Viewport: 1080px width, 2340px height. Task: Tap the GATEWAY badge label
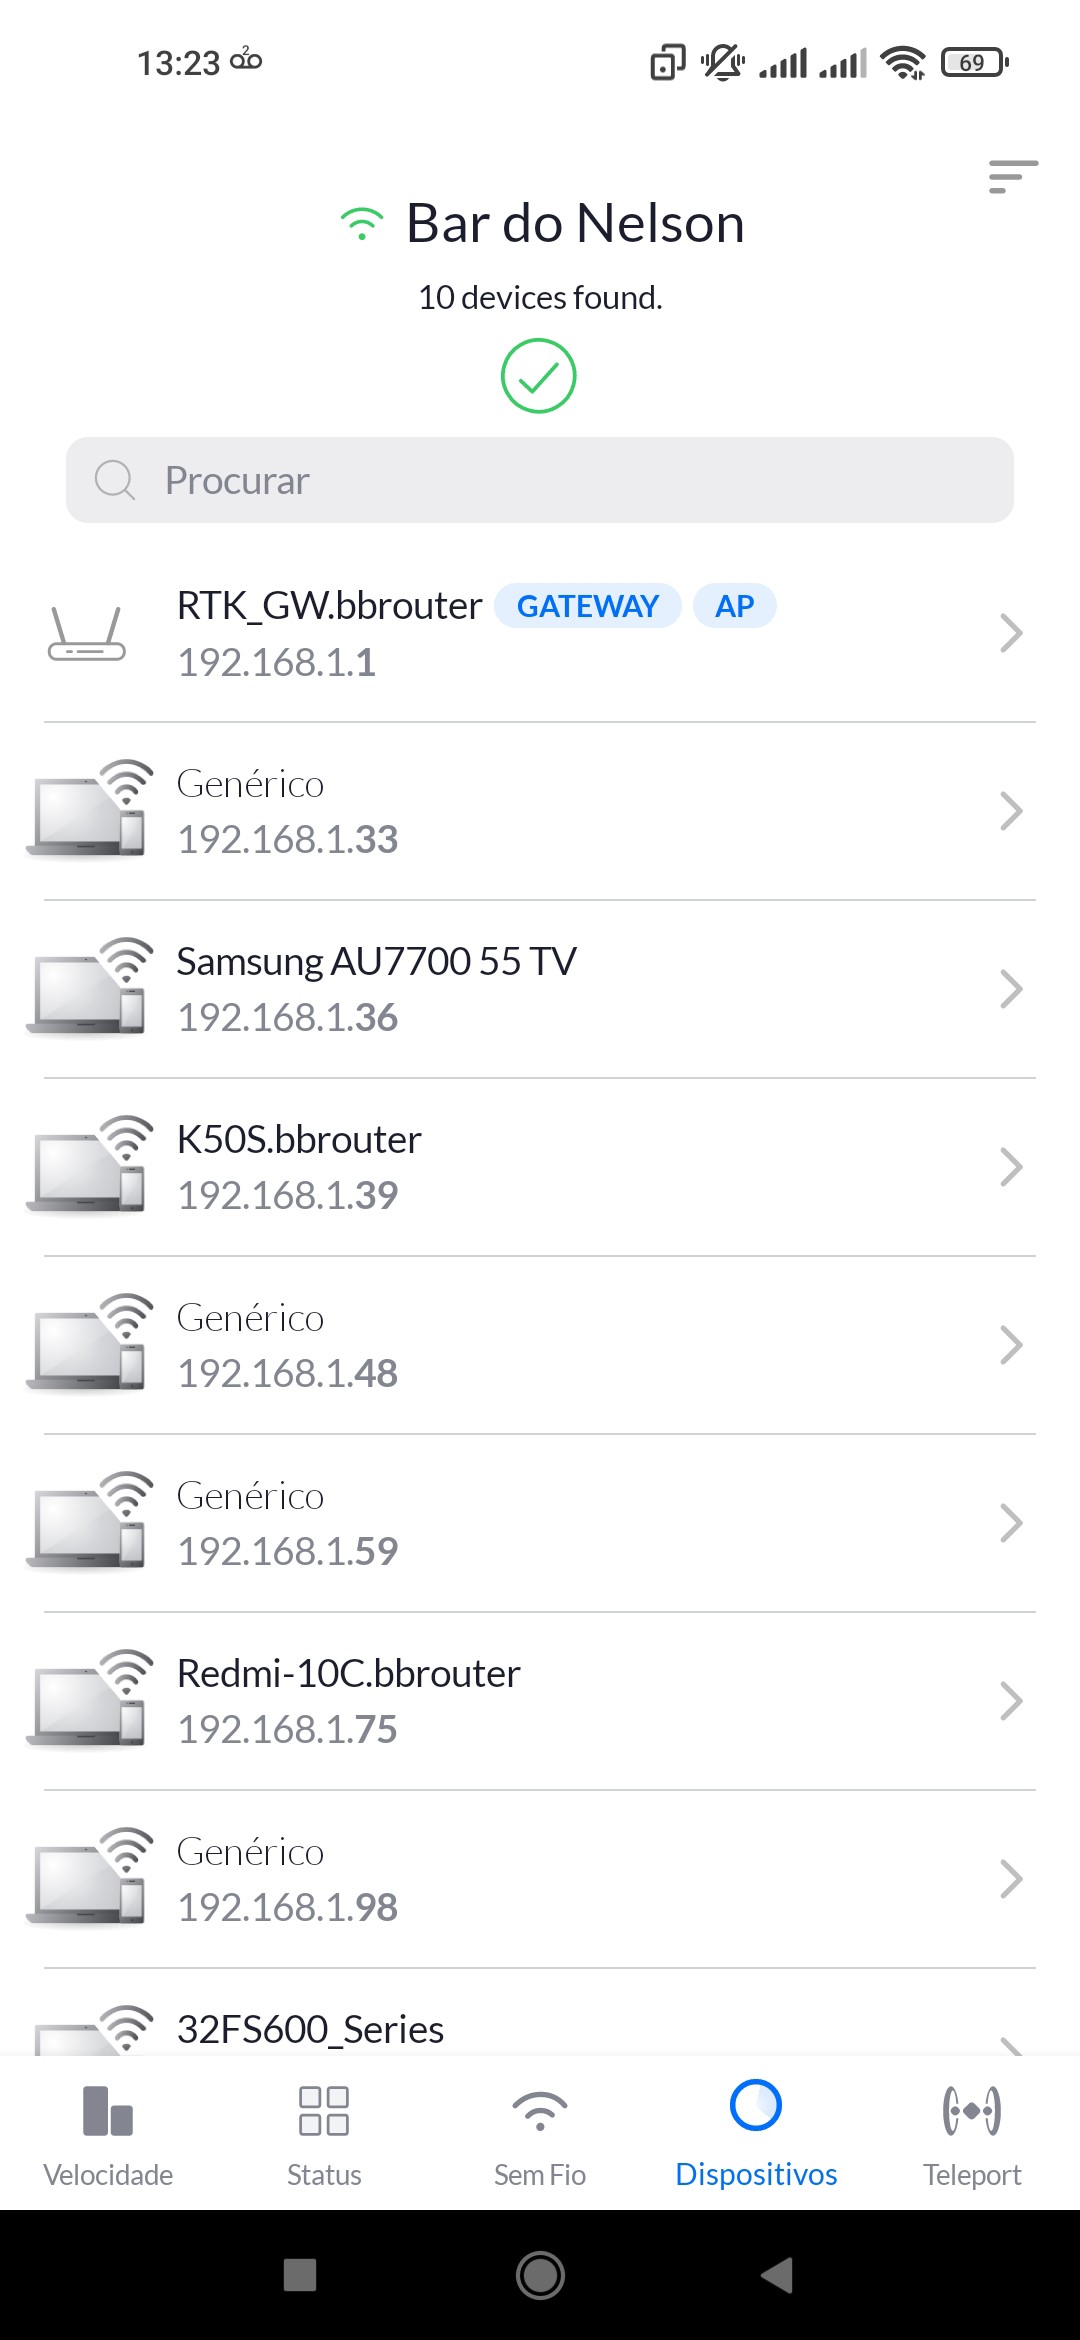pos(588,606)
